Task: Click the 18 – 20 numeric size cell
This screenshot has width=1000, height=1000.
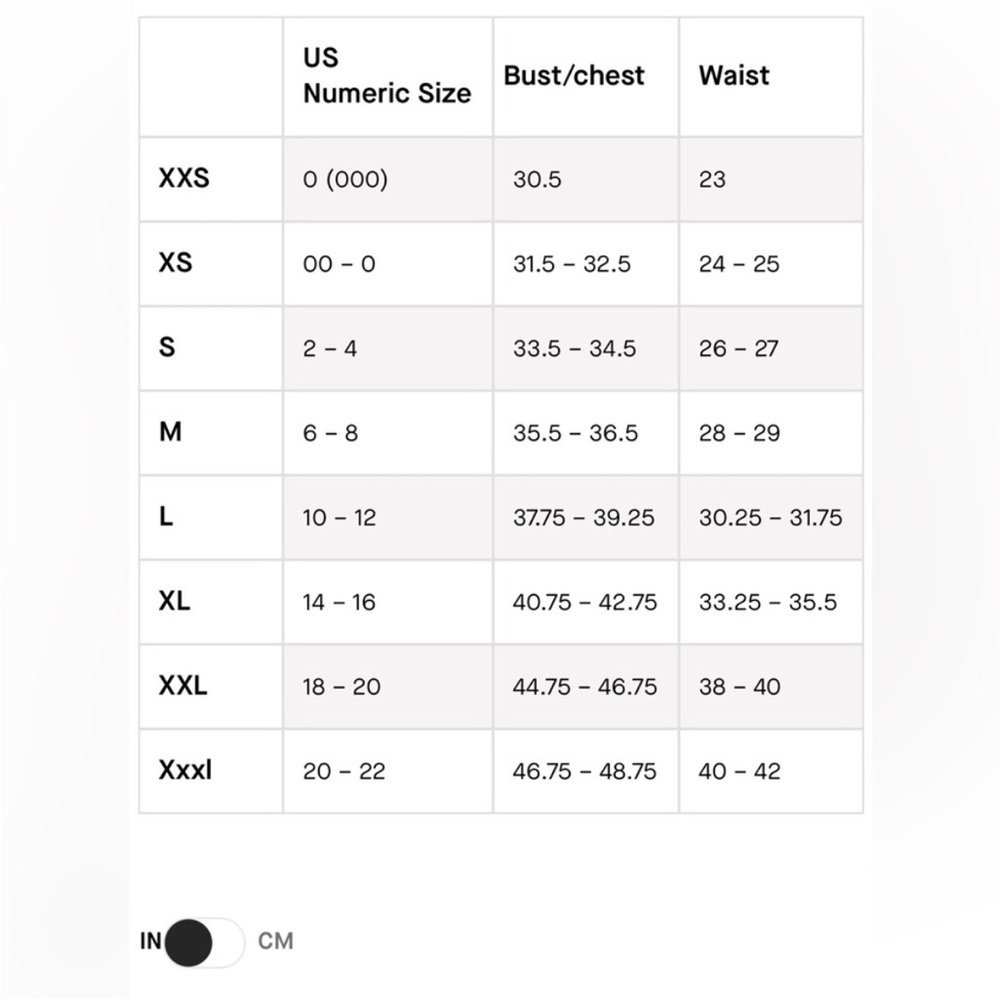Action: coord(341,687)
